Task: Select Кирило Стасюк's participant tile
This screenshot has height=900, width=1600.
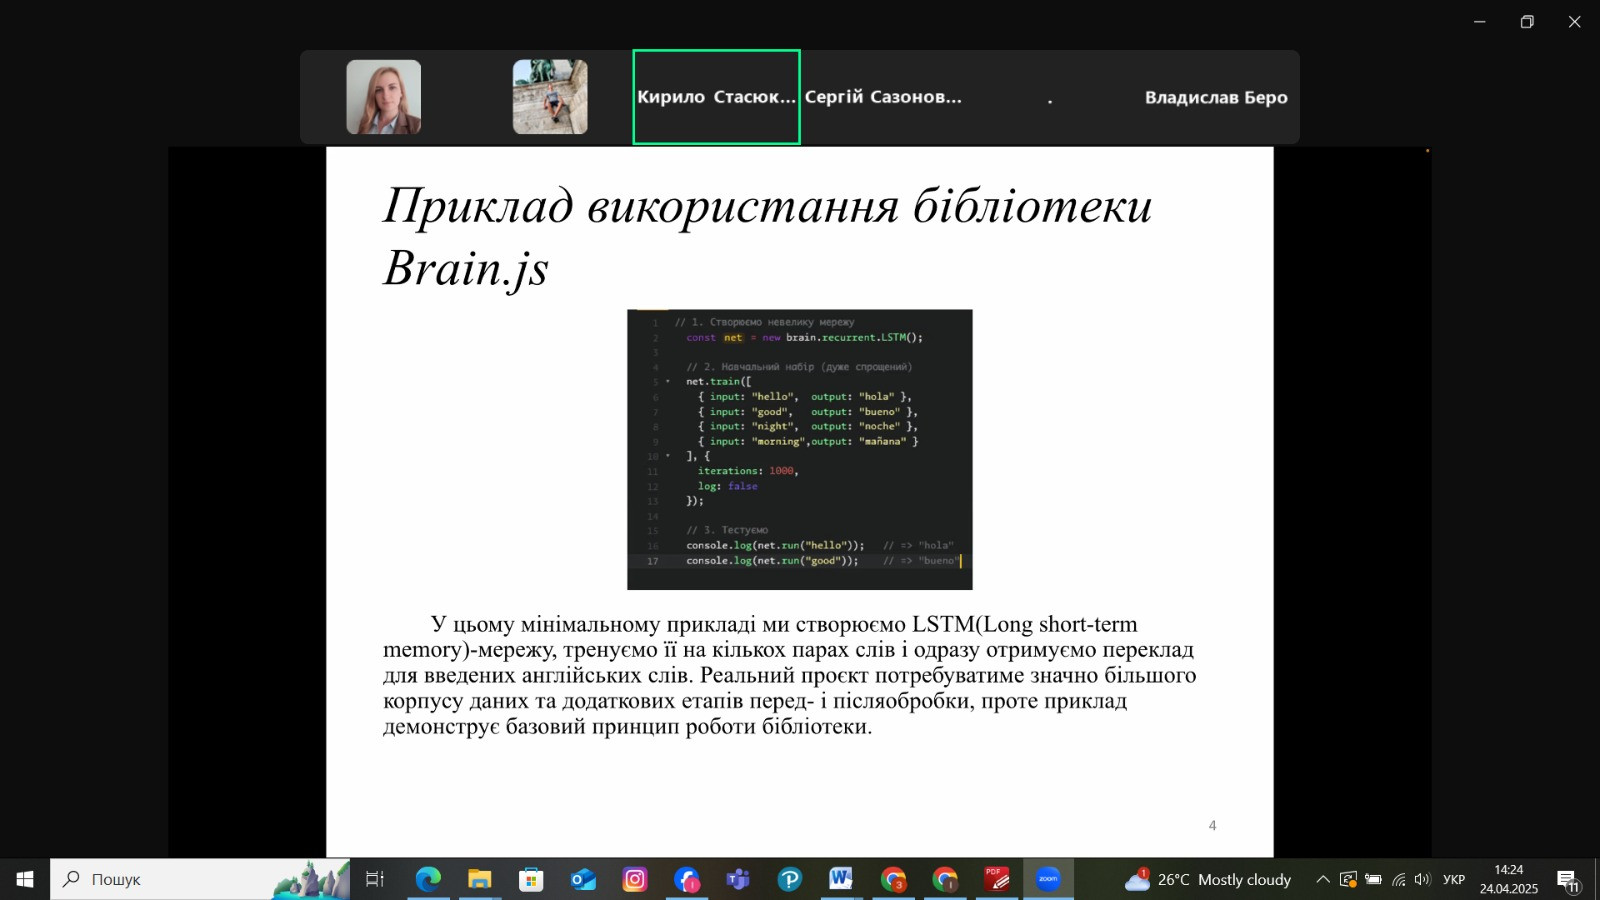Action: point(716,97)
